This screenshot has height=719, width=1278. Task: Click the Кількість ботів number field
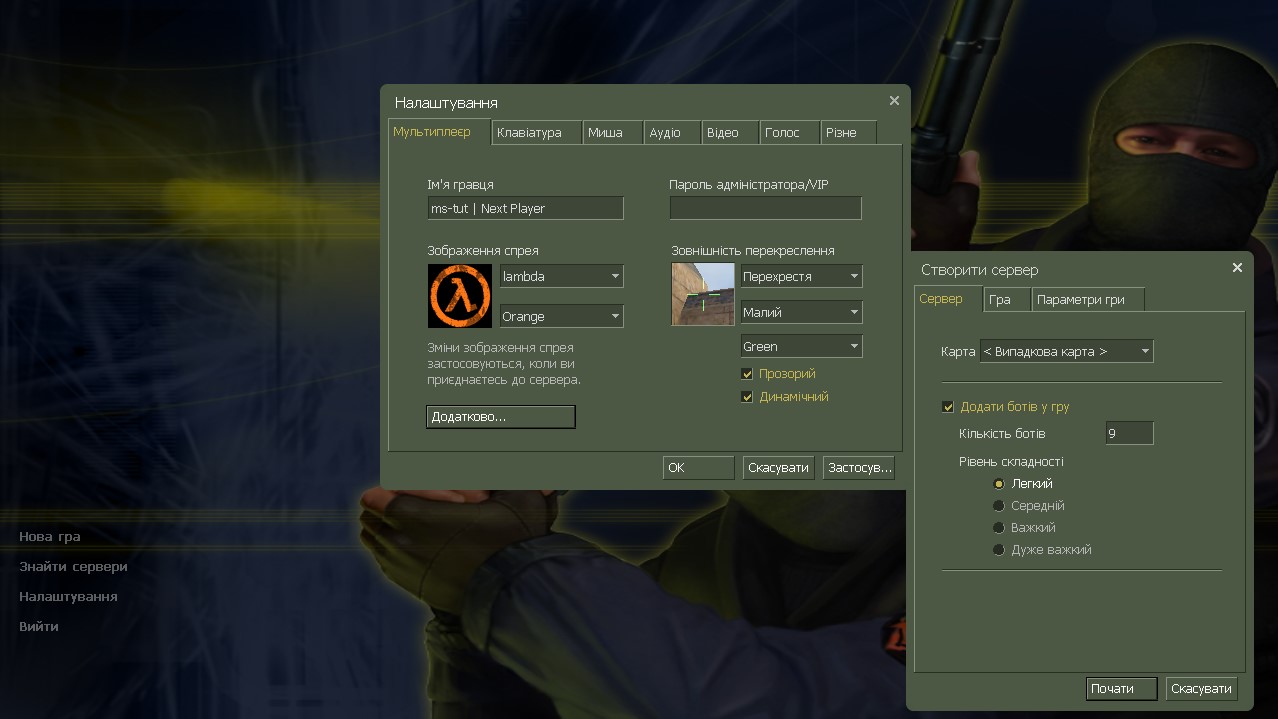tap(1129, 432)
